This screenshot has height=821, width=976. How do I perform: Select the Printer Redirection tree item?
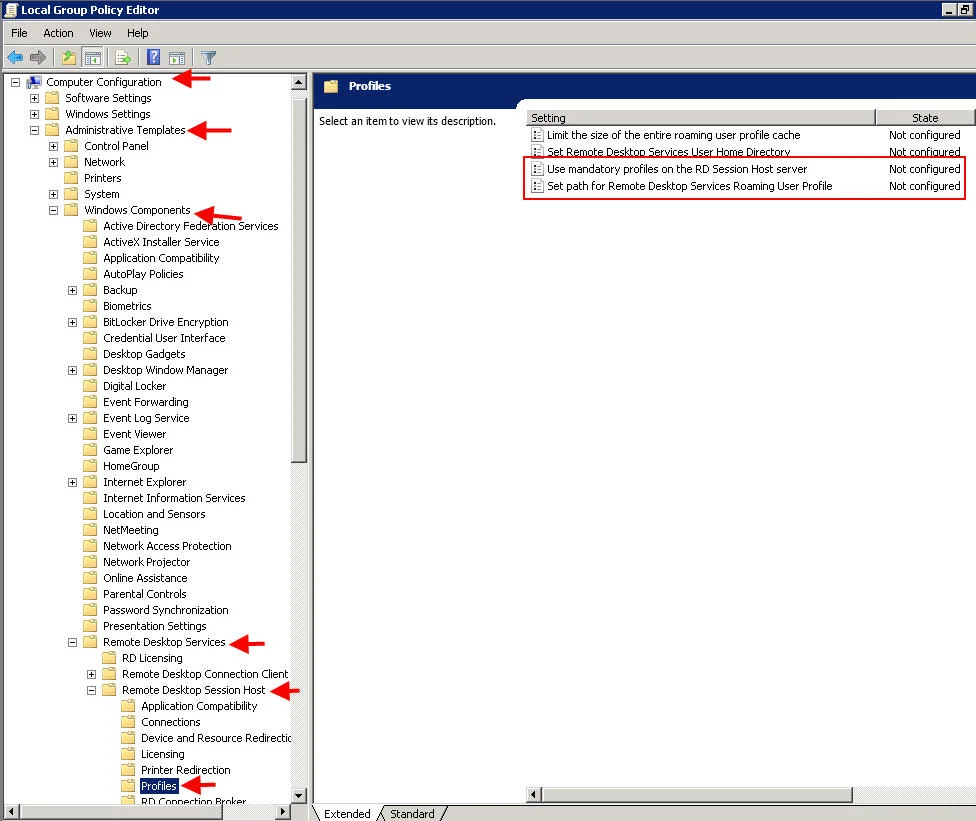[x=185, y=770]
